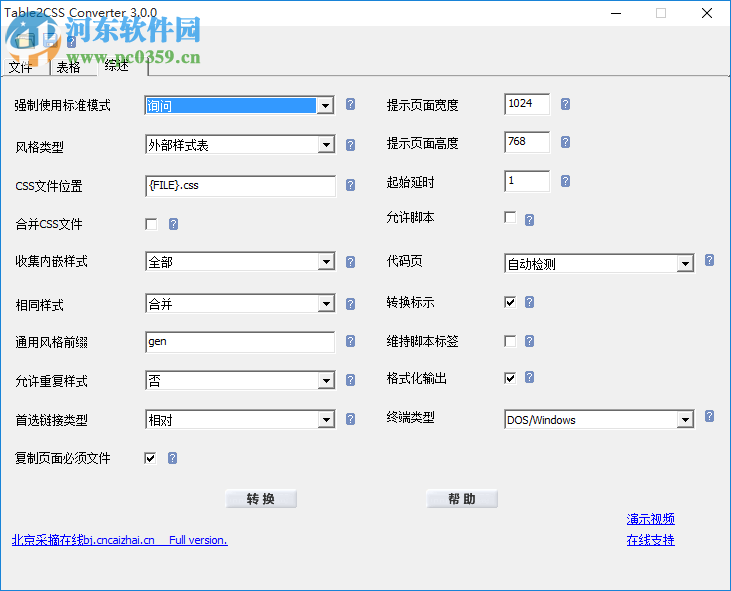This screenshot has height=591, width=731.
Task: Open the 相同样式 dropdown
Action: 326,304
